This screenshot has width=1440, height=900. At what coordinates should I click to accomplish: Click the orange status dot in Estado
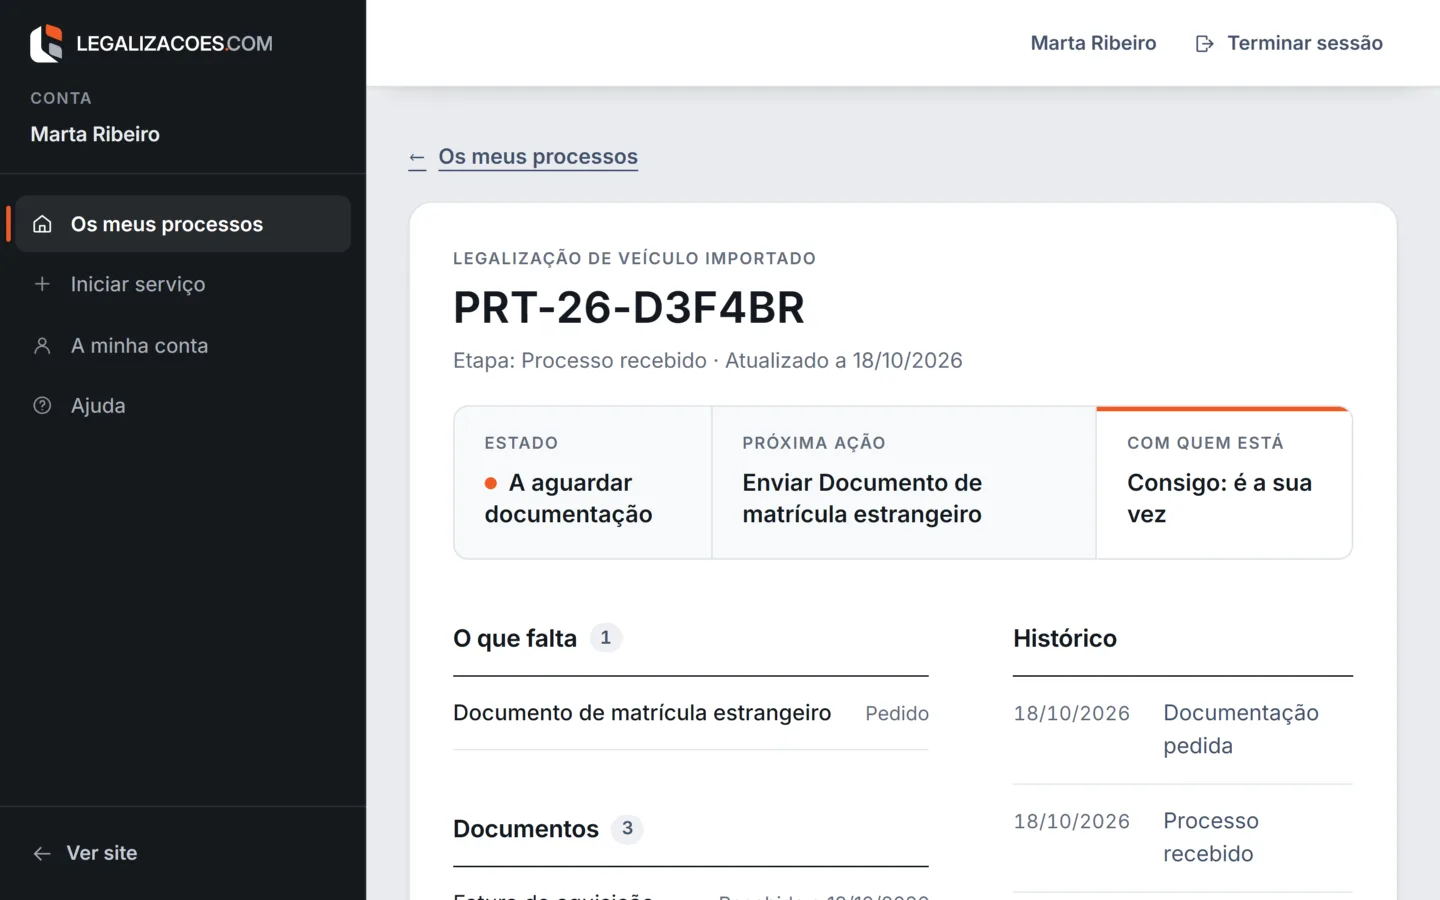[x=491, y=483]
